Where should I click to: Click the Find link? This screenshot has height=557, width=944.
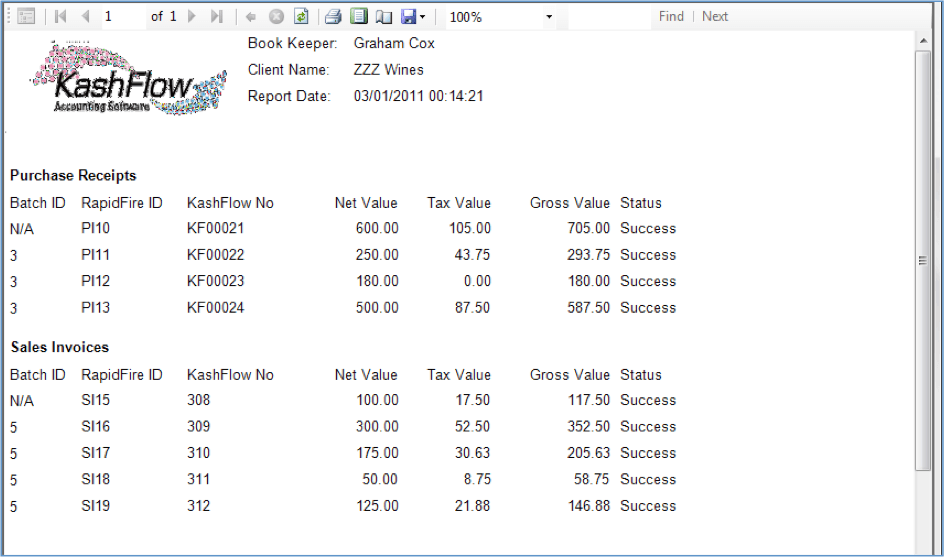pyautogui.click(x=671, y=17)
